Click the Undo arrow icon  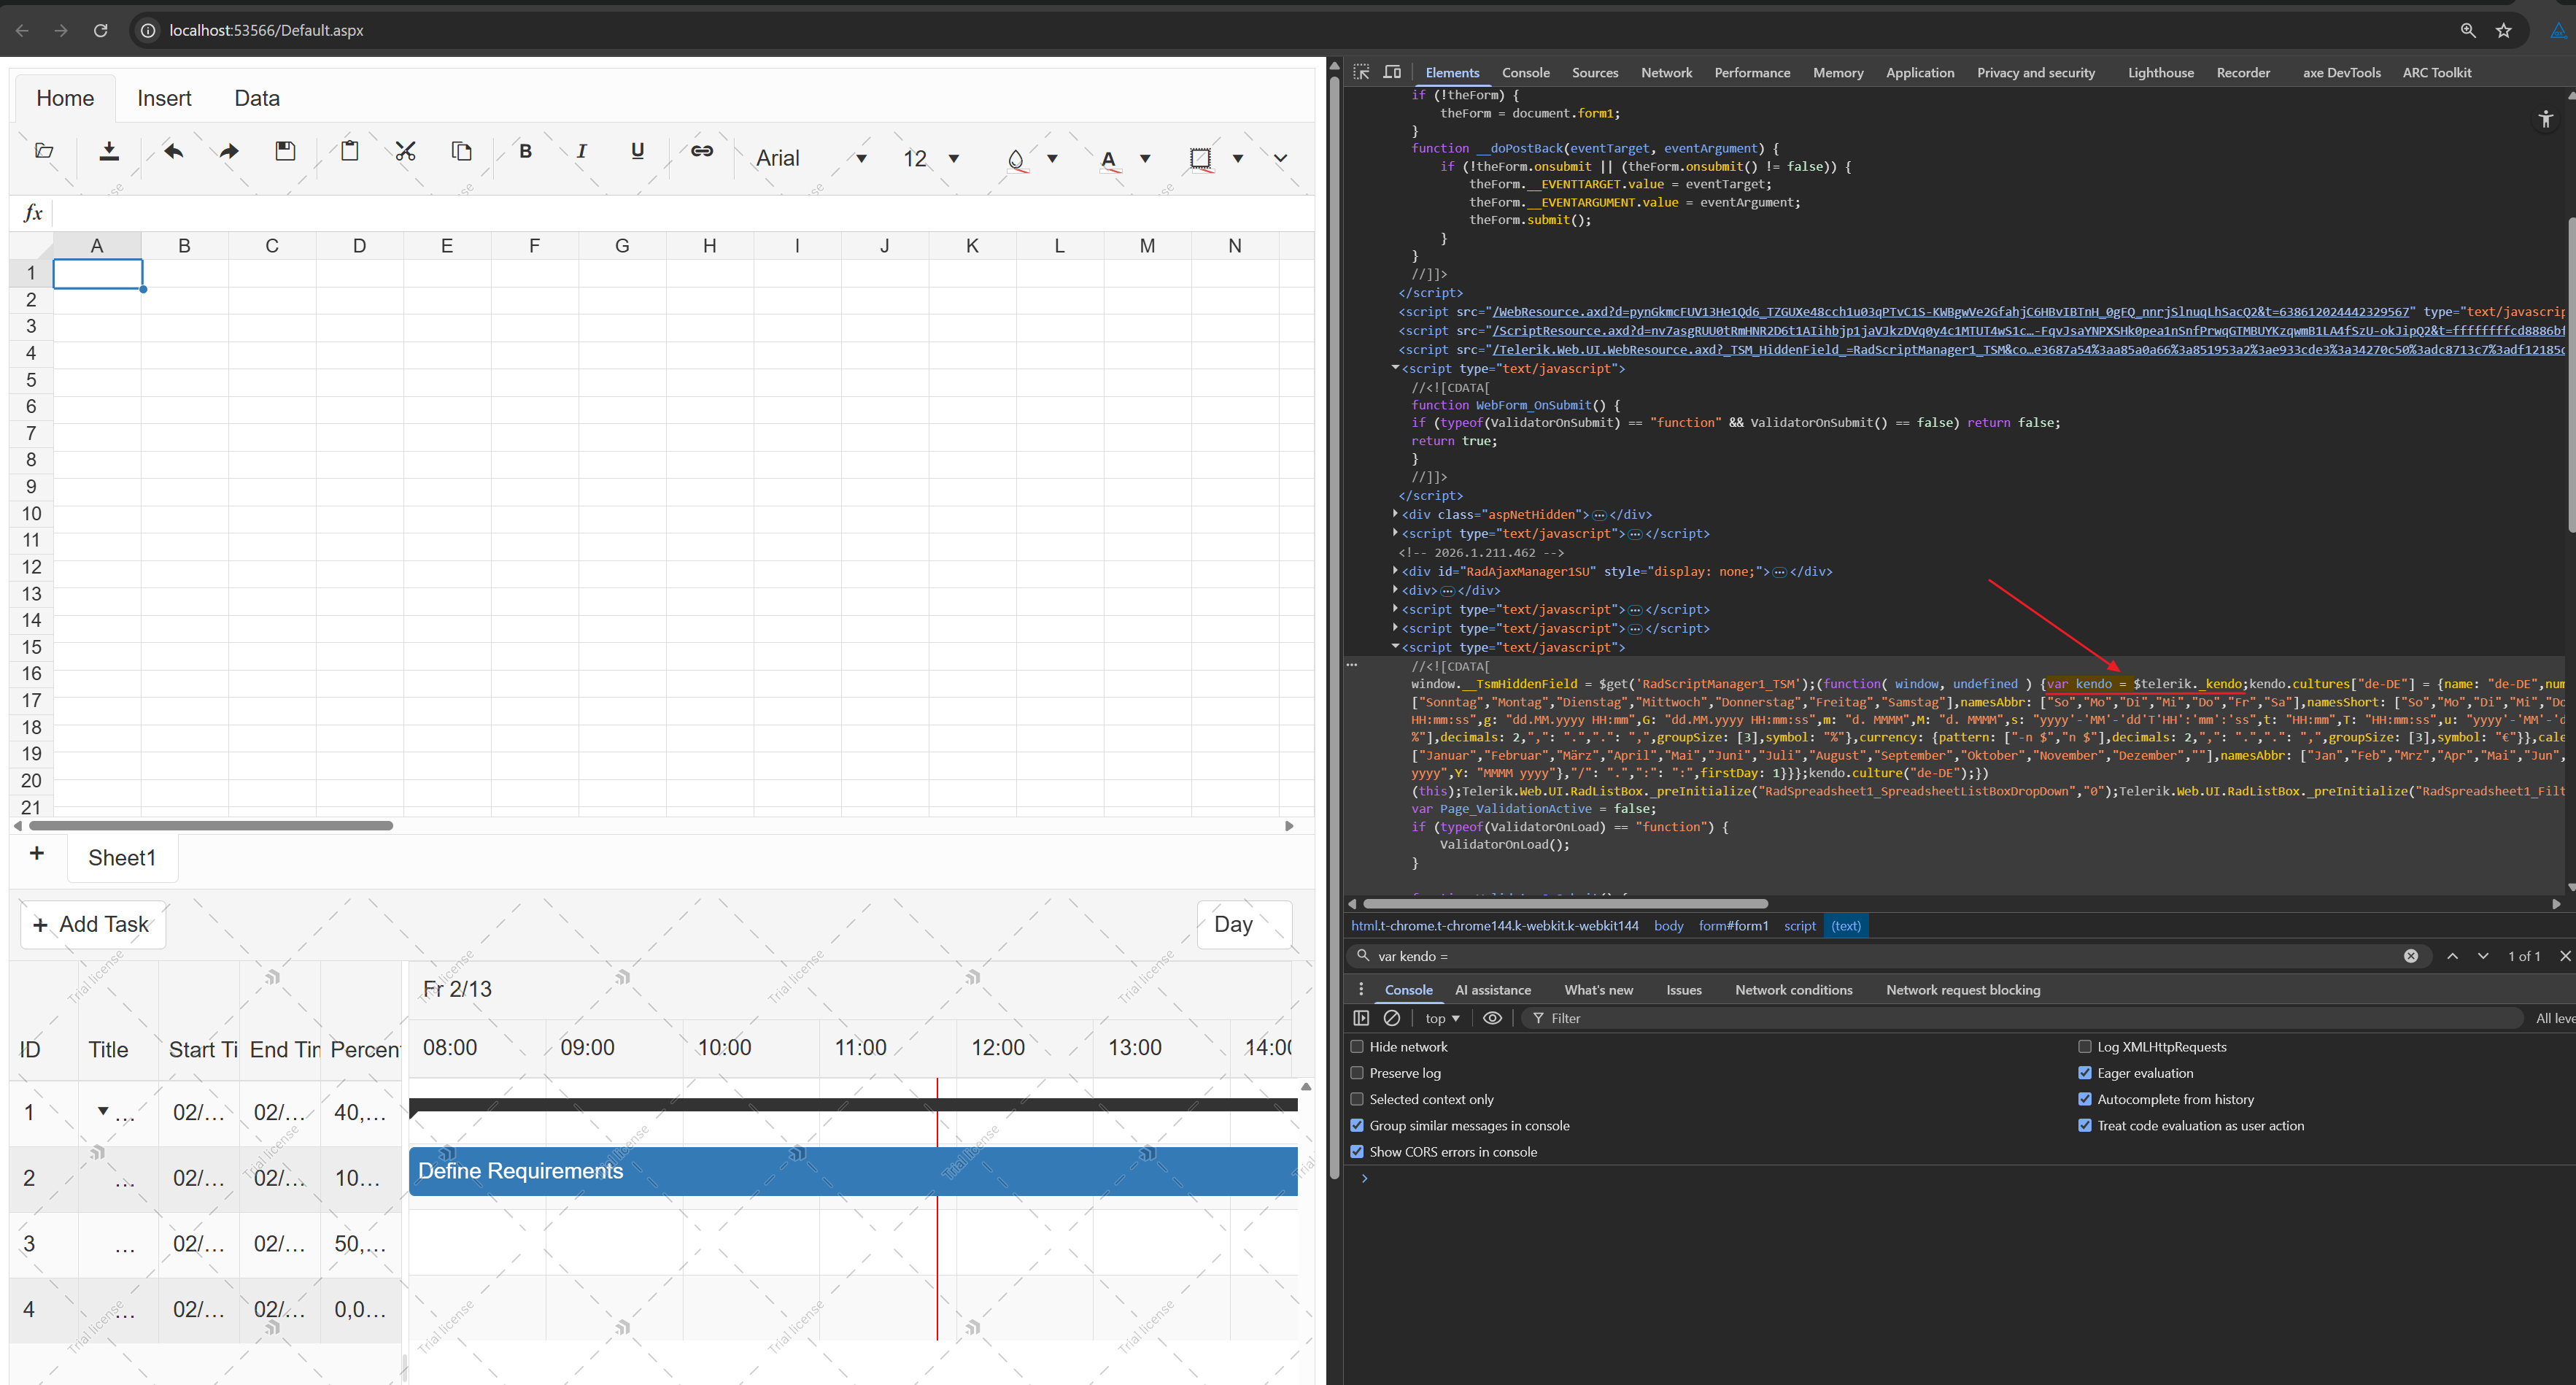pos(174,151)
